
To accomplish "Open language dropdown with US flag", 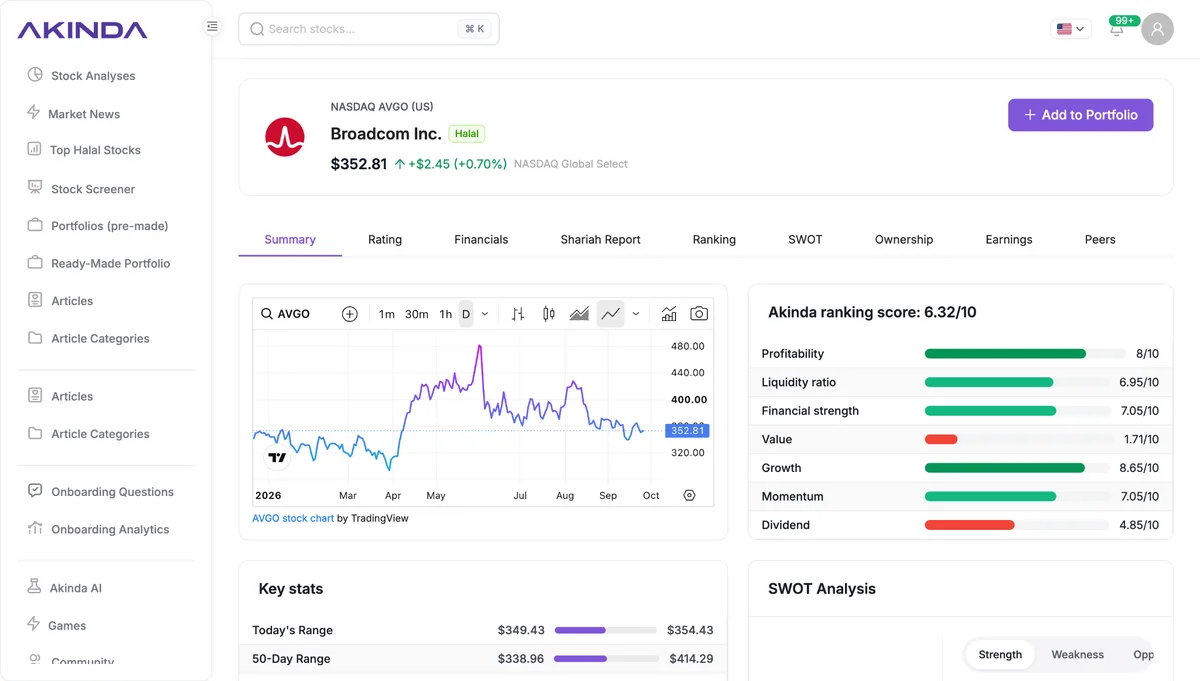I will (x=1070, y=29).
